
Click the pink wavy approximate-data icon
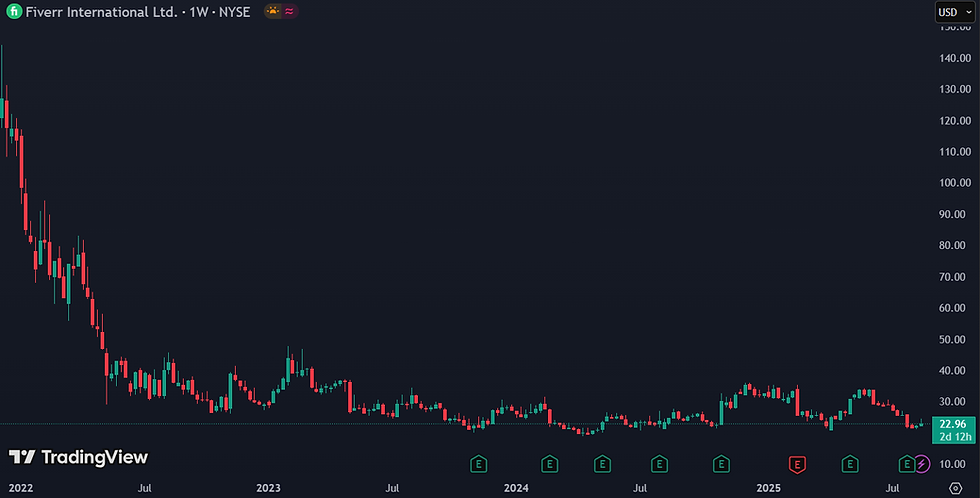(289, 11)
